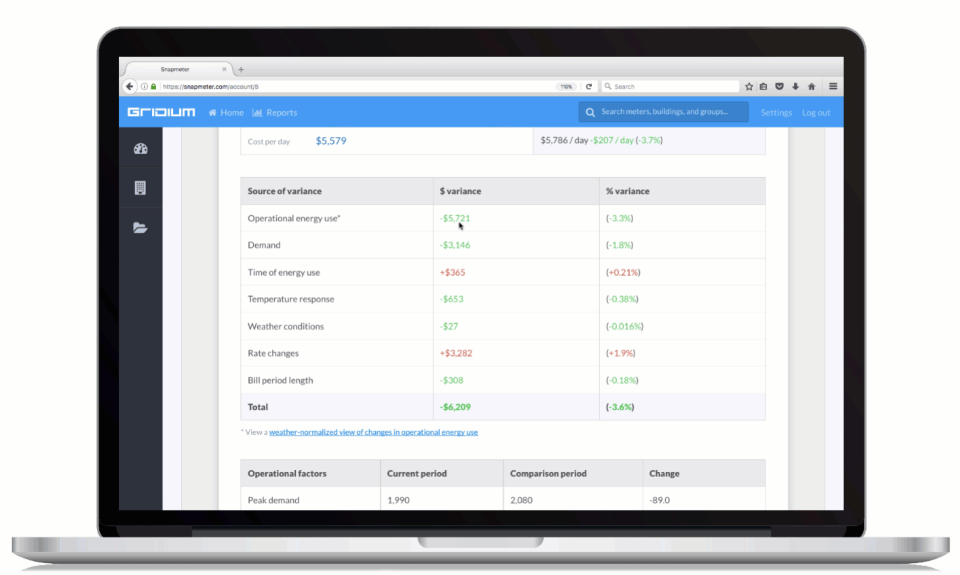Image resolution: width=960 pixels, height=575 pixels.
Task: Click the browser back arrow button
Action: (129, 86)
